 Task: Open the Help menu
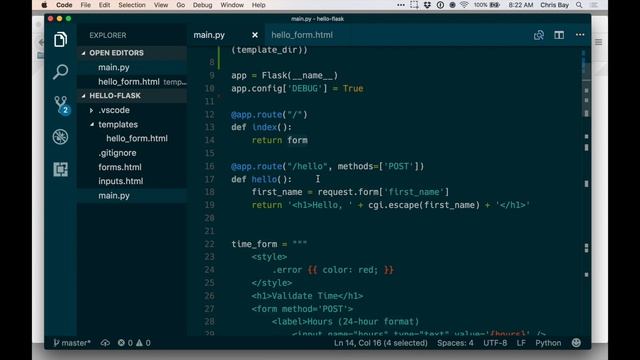click(x=258, y=5)
